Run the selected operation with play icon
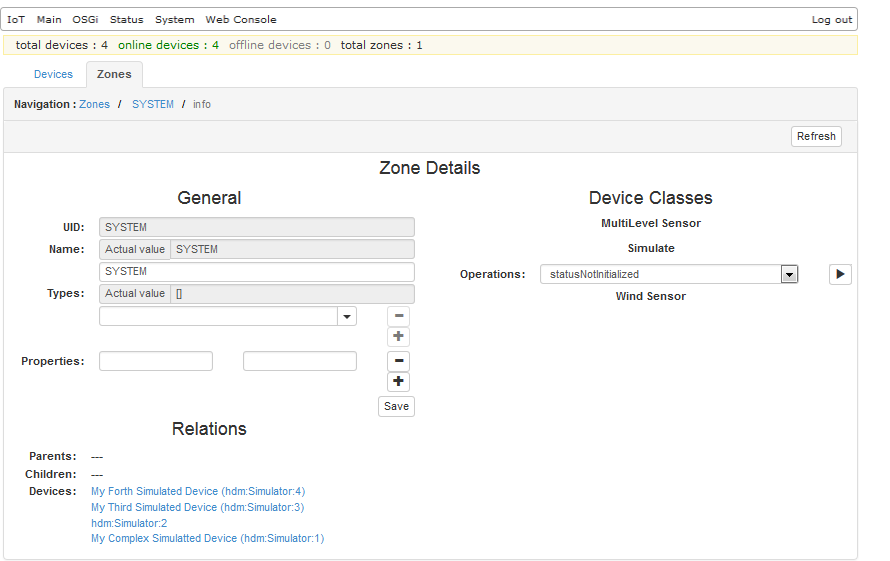 click(x=840, y=274)
